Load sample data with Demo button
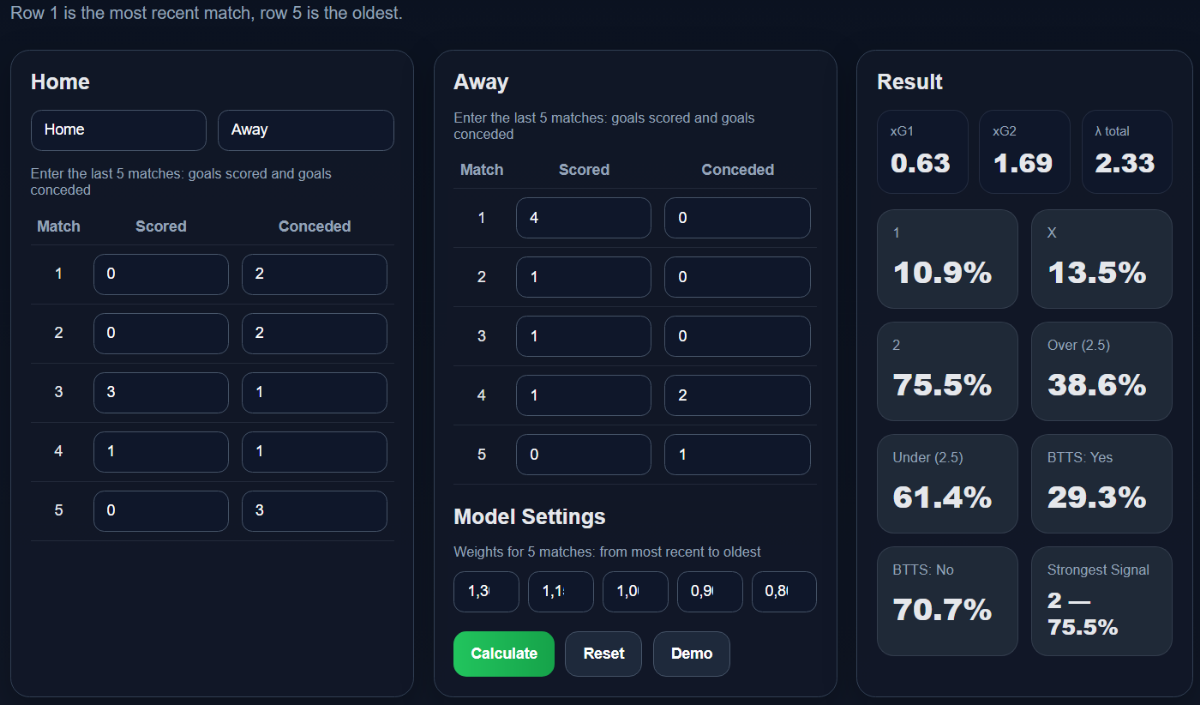This screenshot has height=705, width=1200. (x=691, y=654)
